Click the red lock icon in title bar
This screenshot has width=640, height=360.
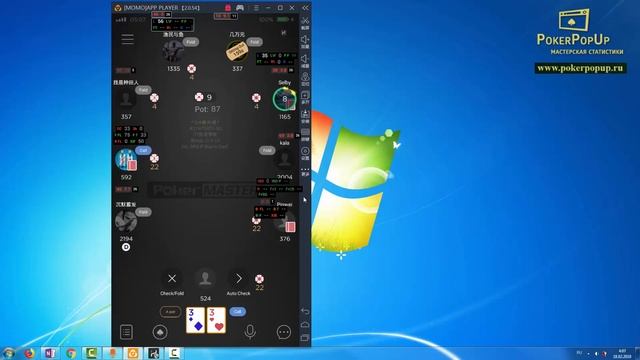228,8
